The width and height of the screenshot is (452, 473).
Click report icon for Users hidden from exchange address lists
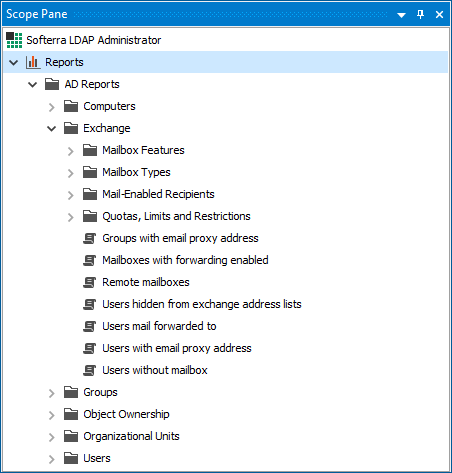pyautogui.click(x=90, y=304)
